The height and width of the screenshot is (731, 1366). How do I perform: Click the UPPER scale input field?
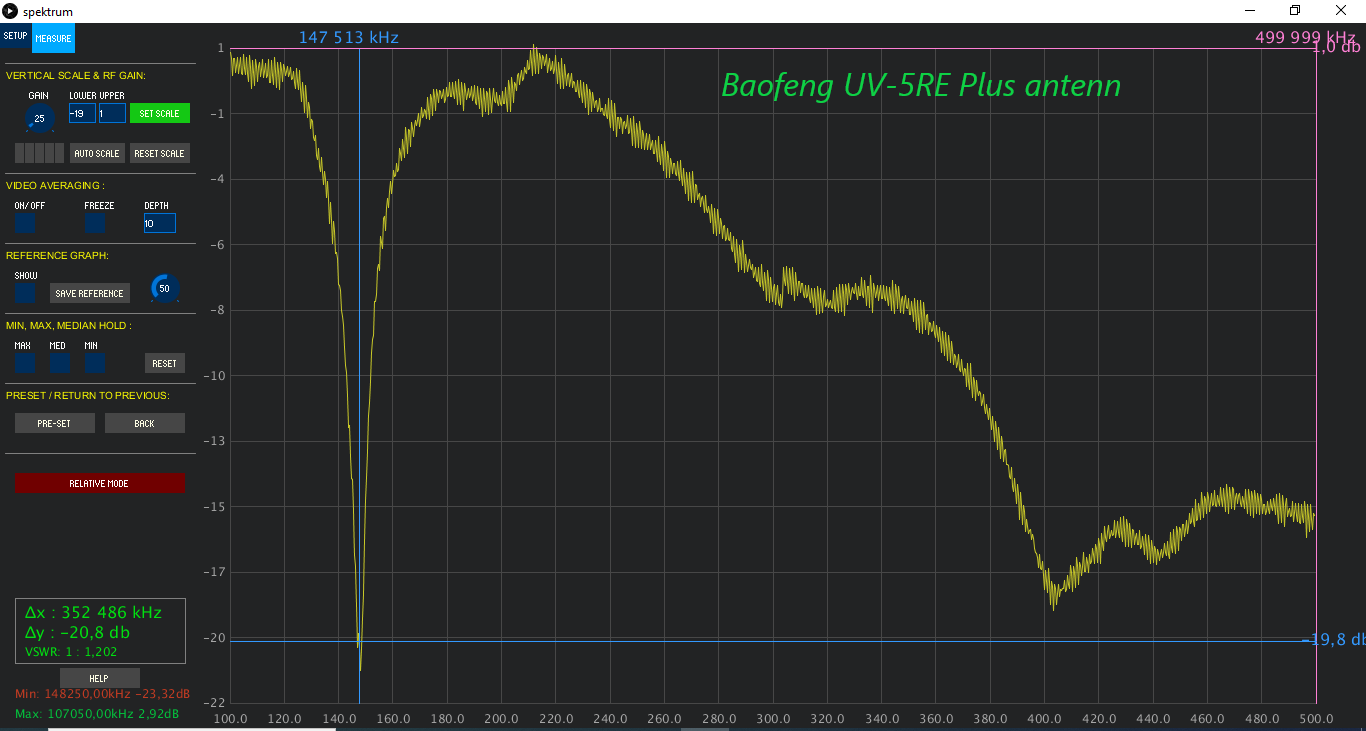(112, 113)
